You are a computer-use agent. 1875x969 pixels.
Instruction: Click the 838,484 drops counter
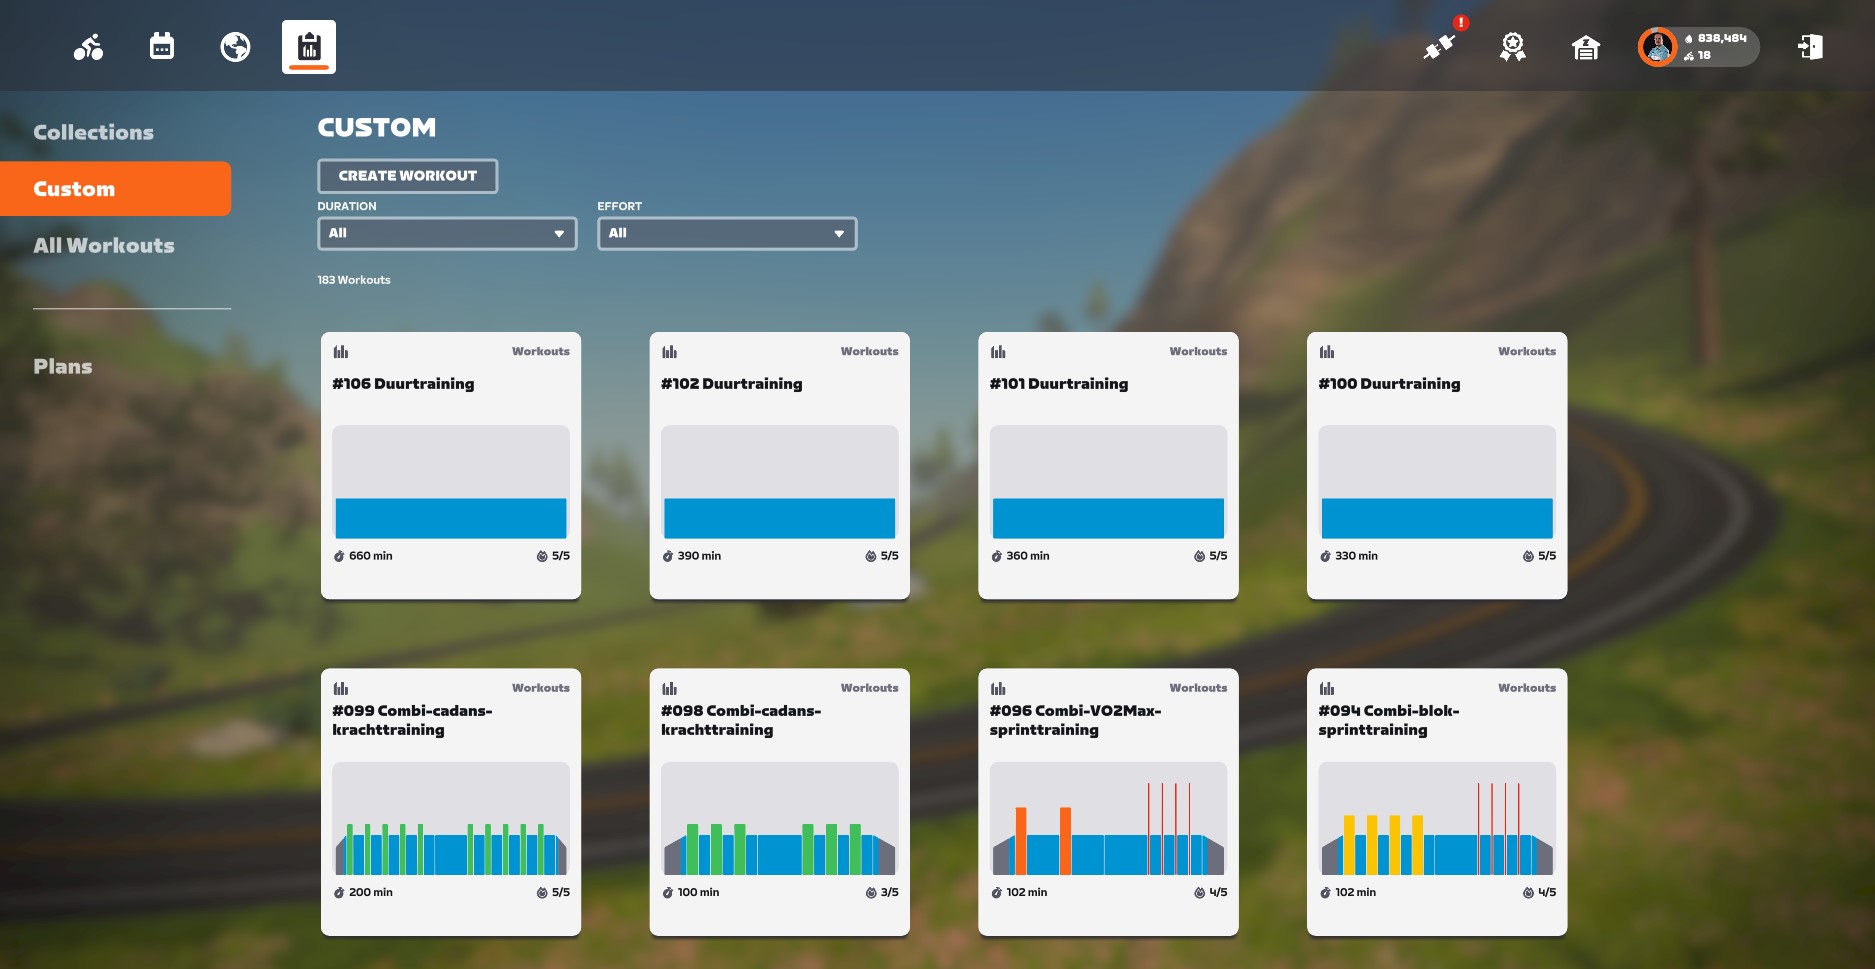coord(1722,39)
